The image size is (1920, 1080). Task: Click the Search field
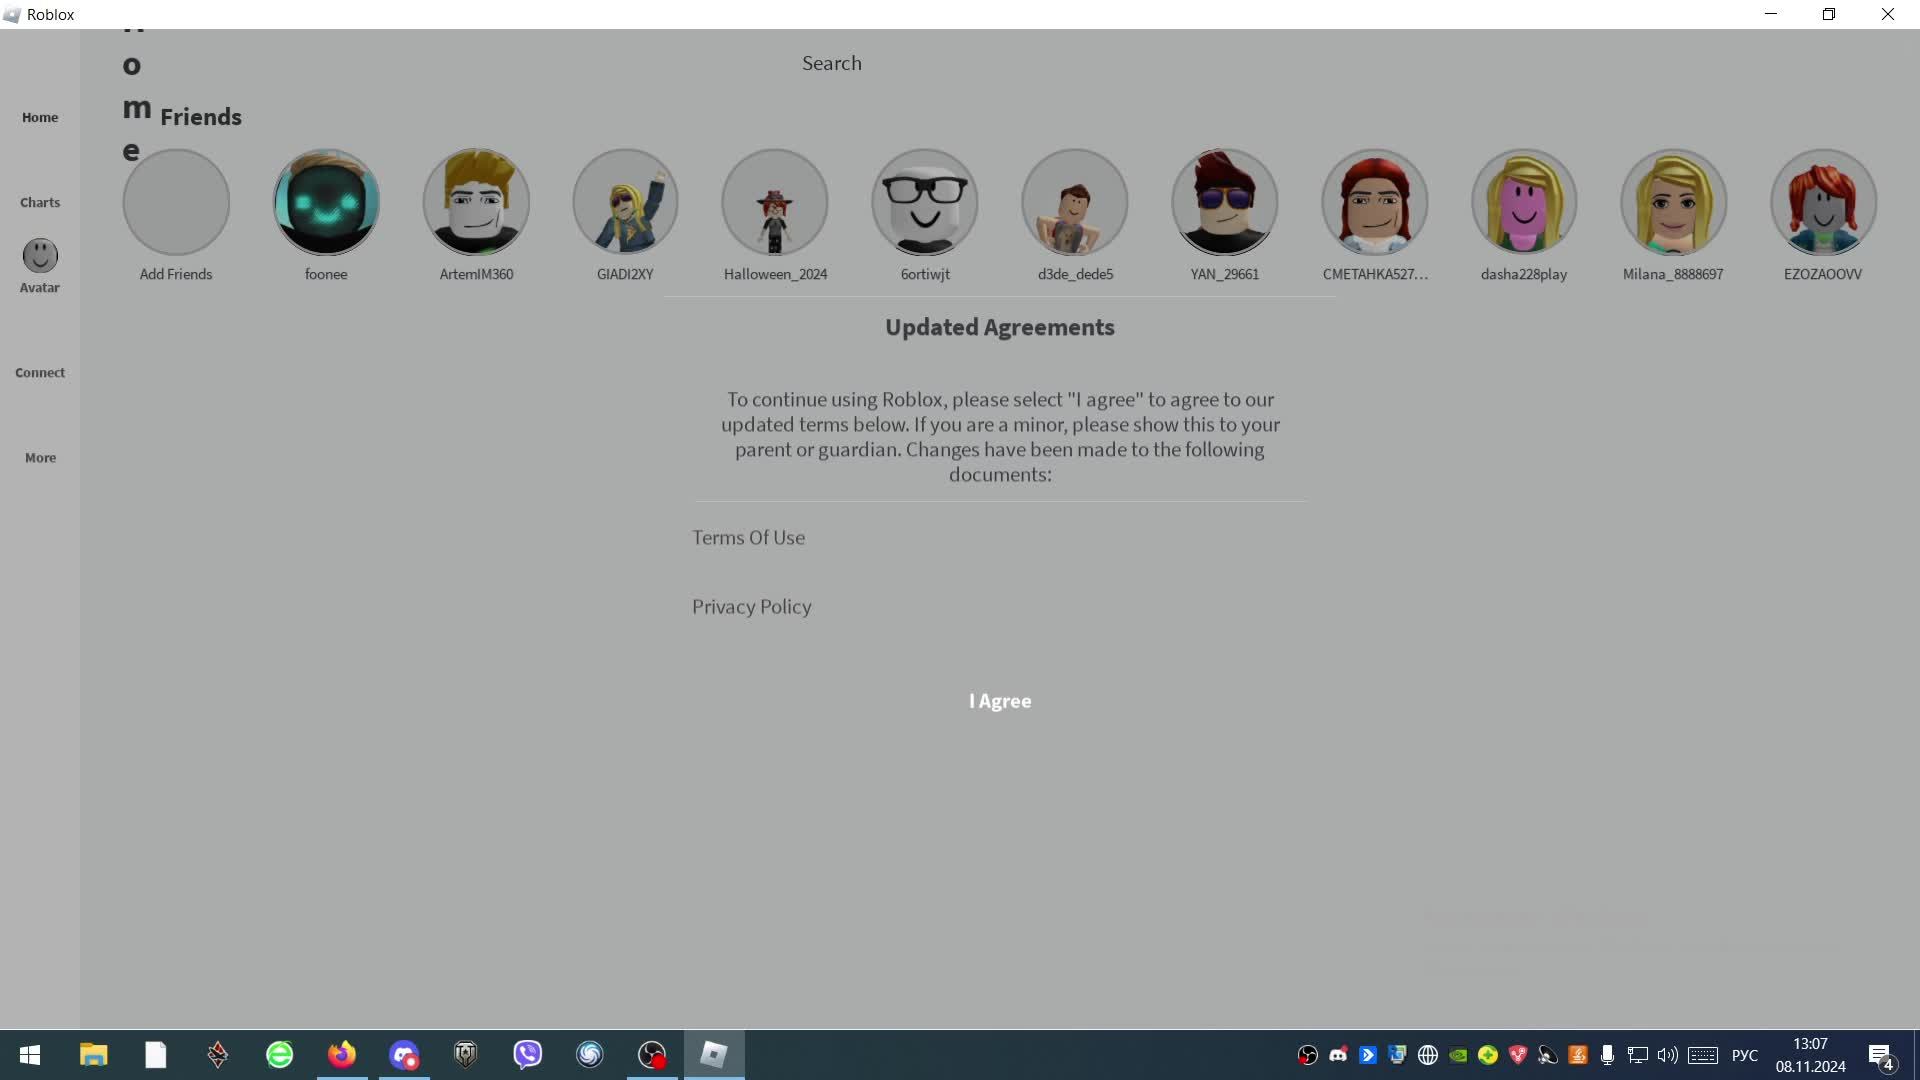831,63
